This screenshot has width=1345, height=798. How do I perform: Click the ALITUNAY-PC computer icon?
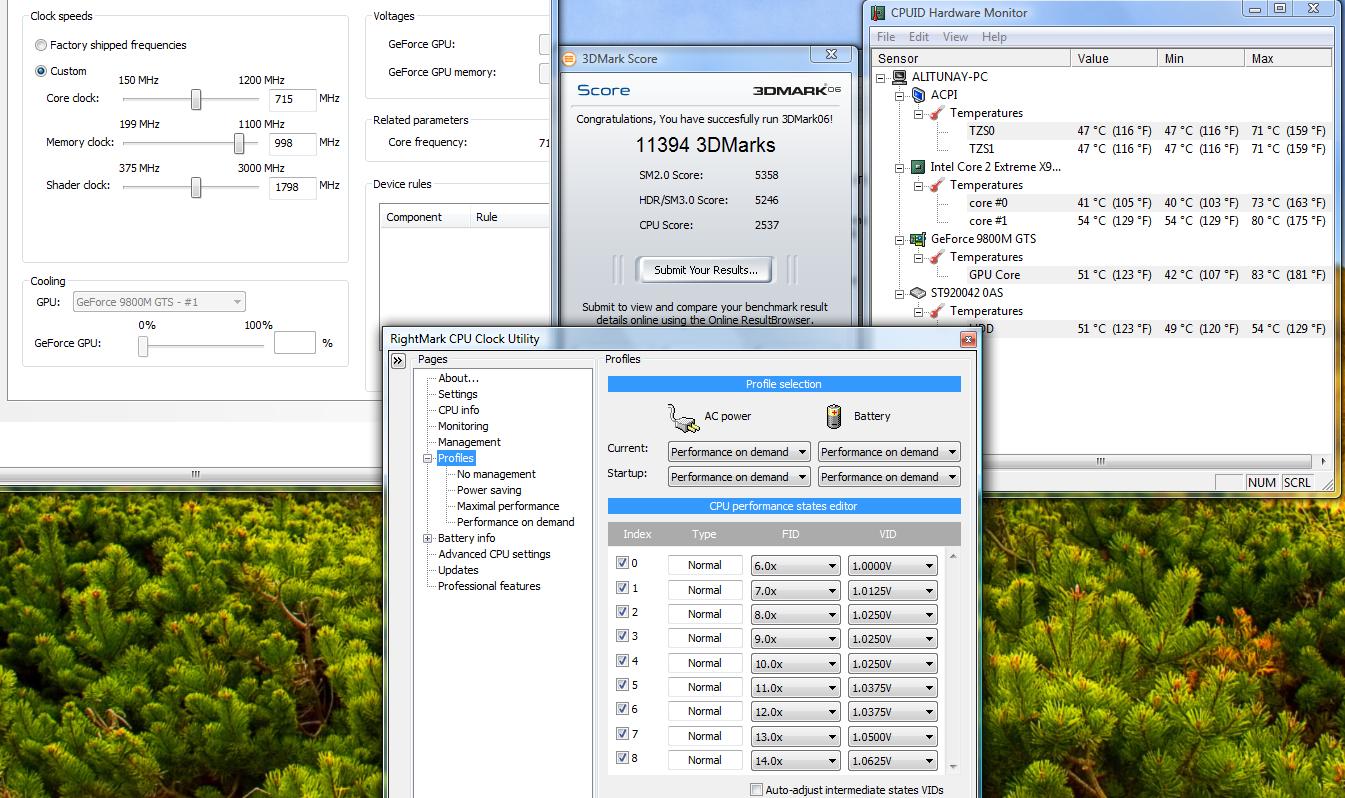[x=899, y=77]
